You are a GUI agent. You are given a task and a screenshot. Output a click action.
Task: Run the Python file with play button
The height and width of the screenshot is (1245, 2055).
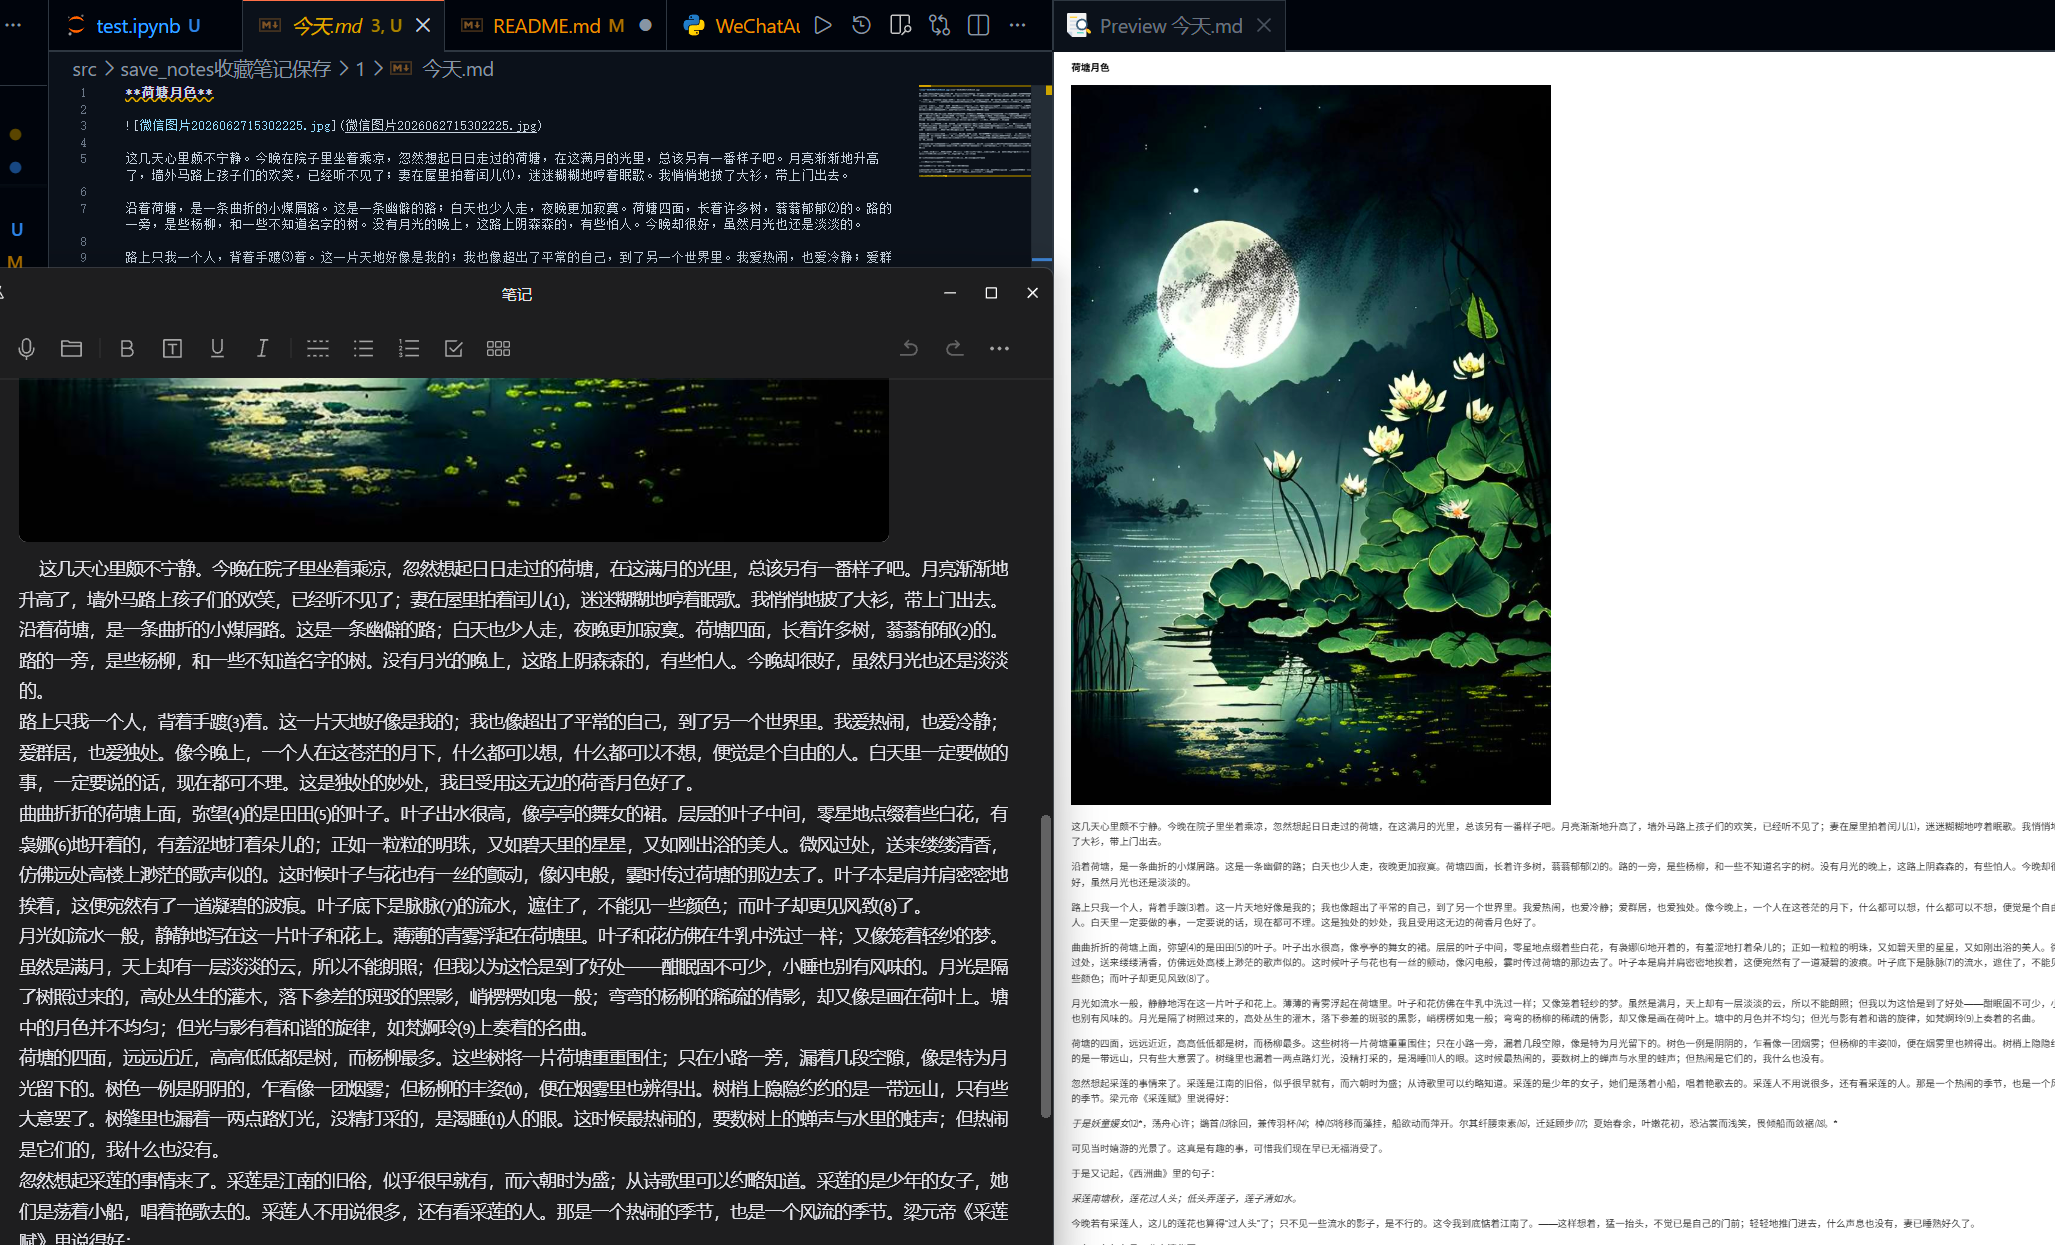(x=823, y=25)
